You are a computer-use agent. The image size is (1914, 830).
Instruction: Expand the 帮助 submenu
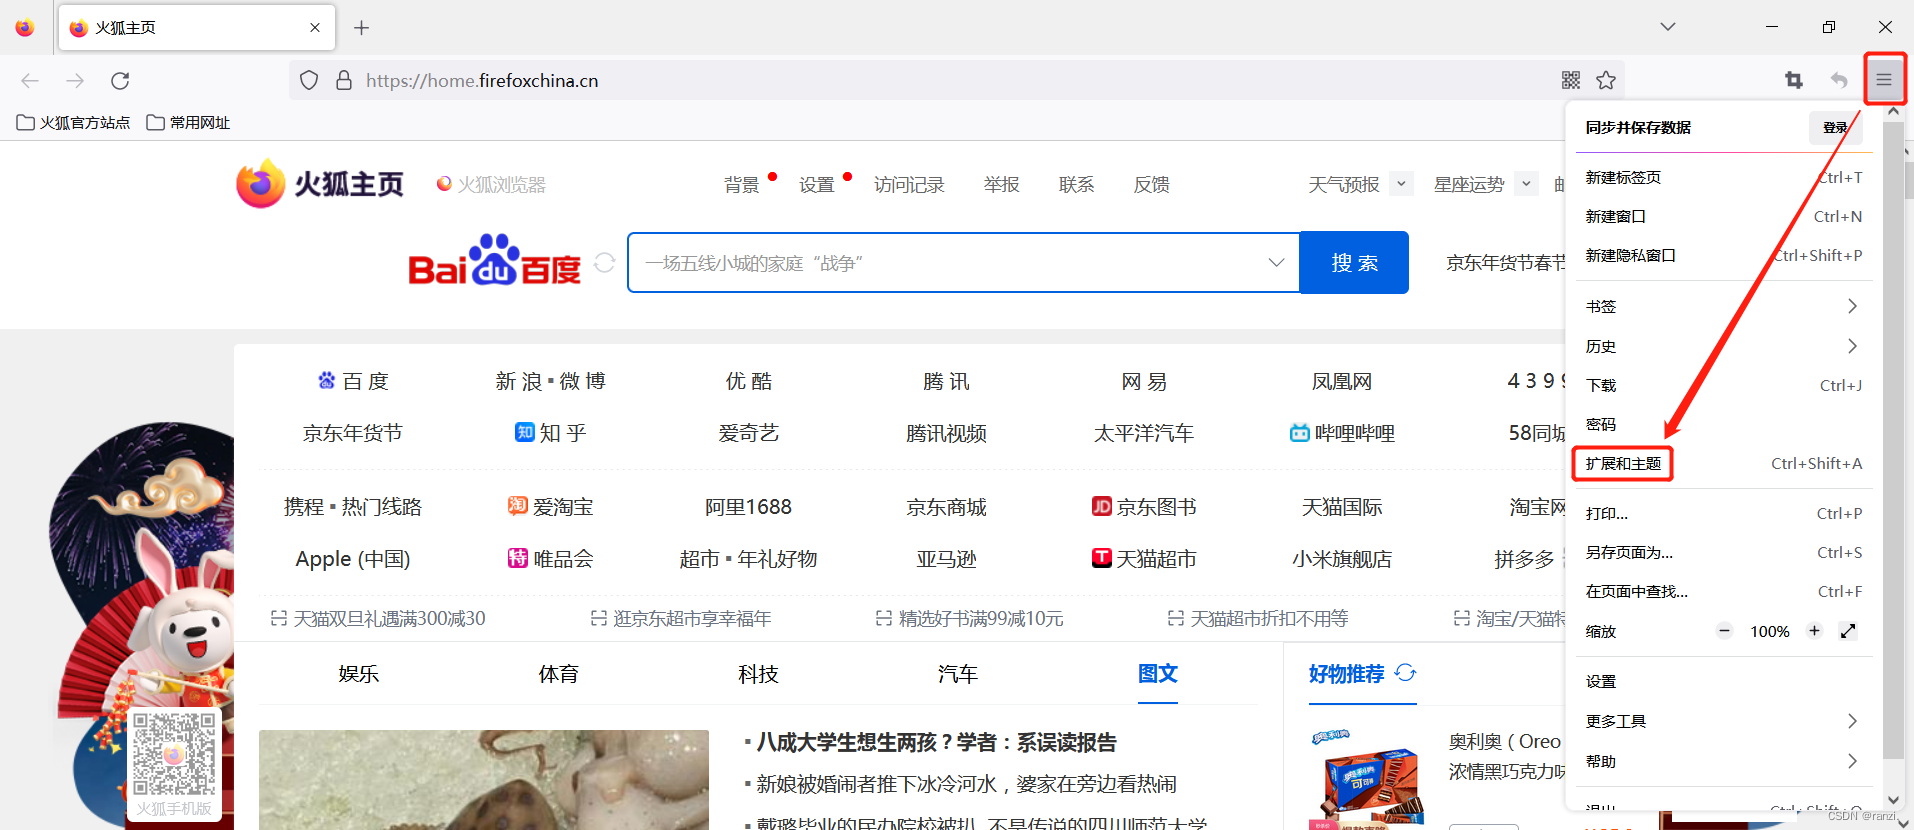point(1723,761)
